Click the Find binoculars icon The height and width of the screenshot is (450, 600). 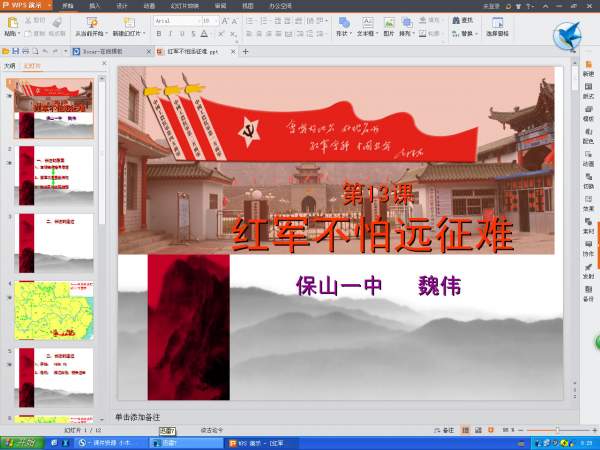click(456, 21)
